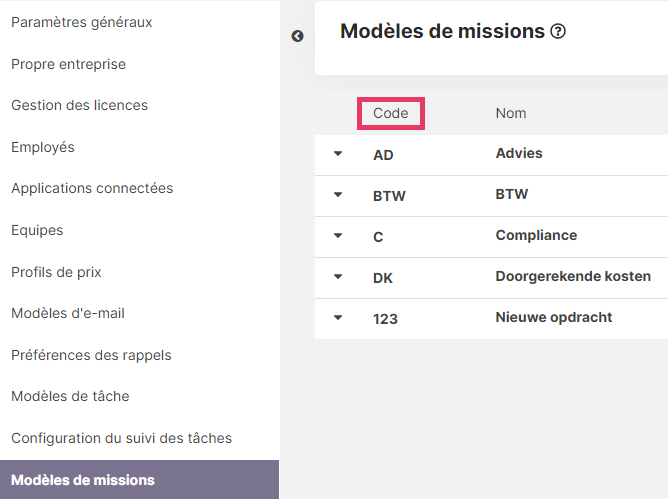Collapse the sidebar with the arrow icon
Image resolution: width=668 pixels, height=499 pixels.
[x=297, y=36]
